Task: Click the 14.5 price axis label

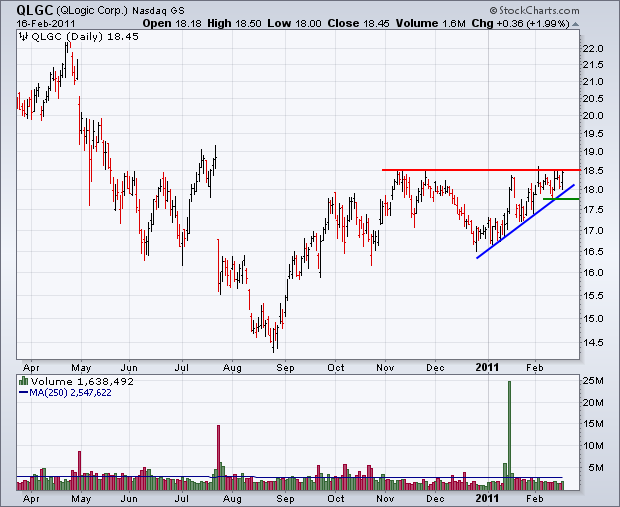Action: pos(593,343)
